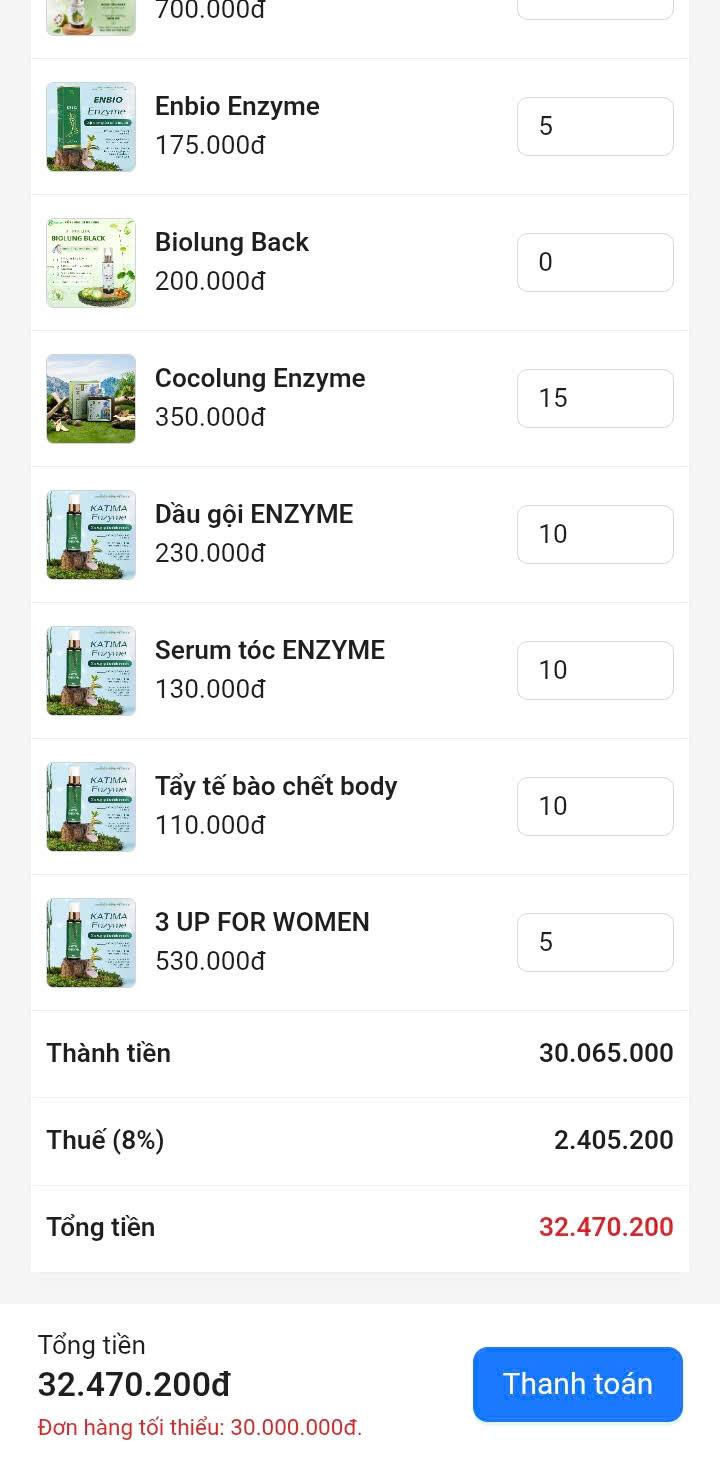
Task: Select the Dầu gội ENZYME thumbnail
Action: point(91,535)
